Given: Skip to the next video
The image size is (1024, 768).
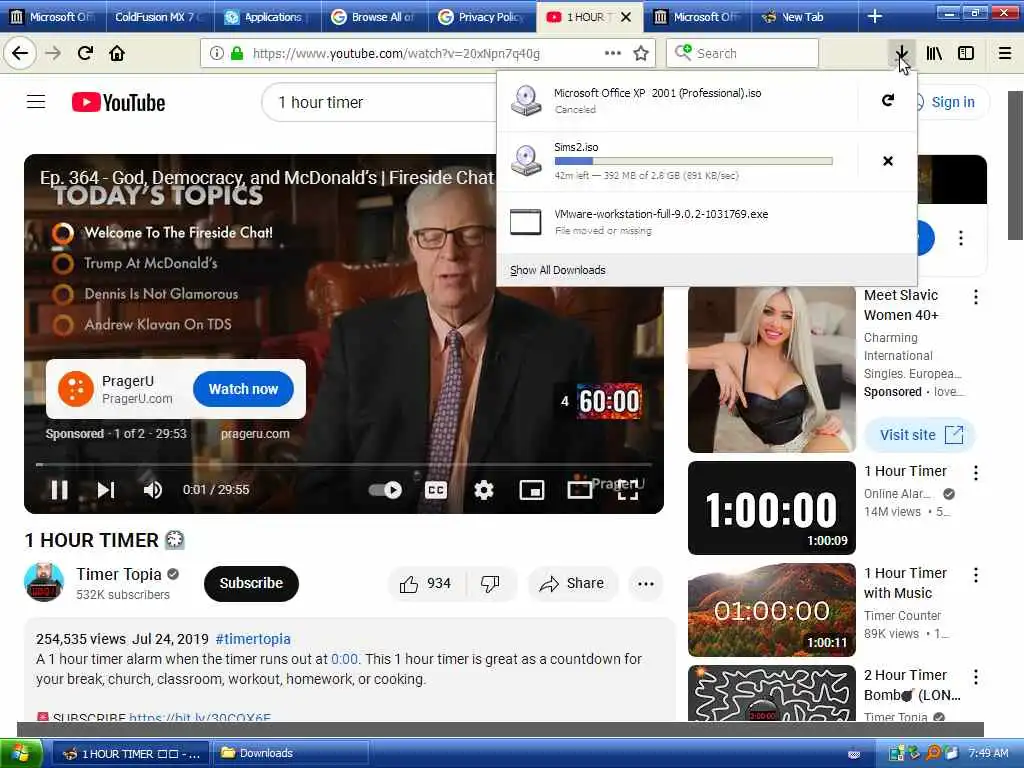Looking at the screenshot, I should coord(106,490).
